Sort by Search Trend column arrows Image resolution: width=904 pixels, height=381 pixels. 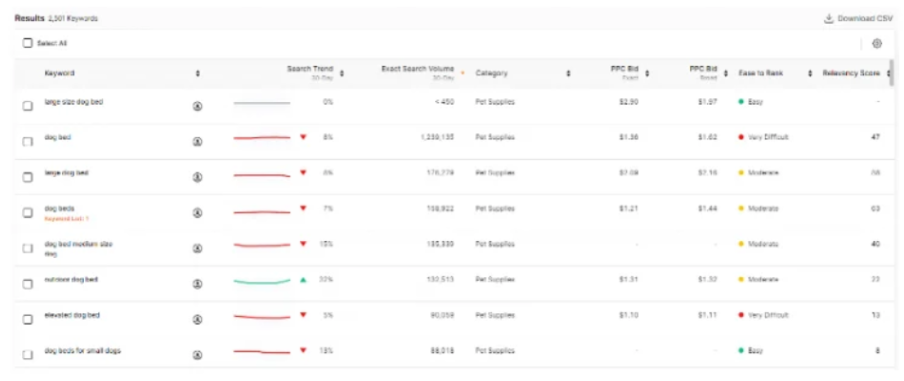(342, 74)
